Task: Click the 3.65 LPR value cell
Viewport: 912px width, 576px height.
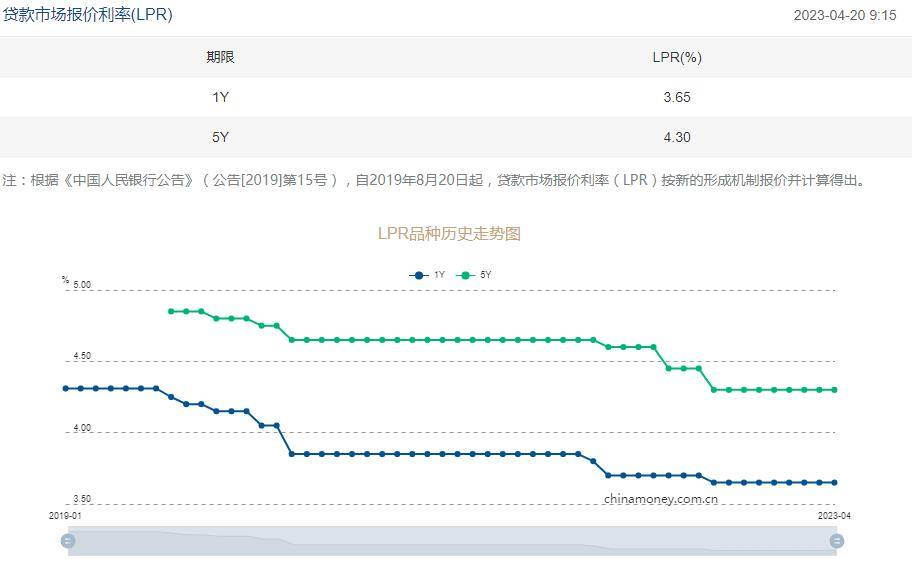Action: (x=677, y=97)
